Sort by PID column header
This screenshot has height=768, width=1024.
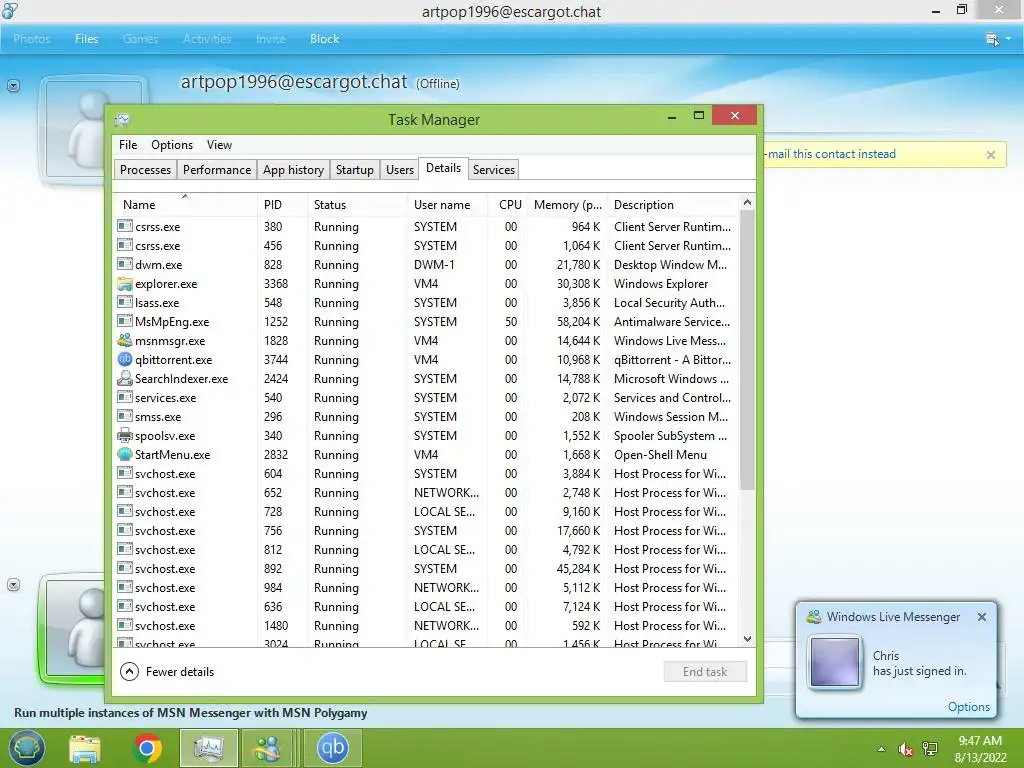point(281,205)
